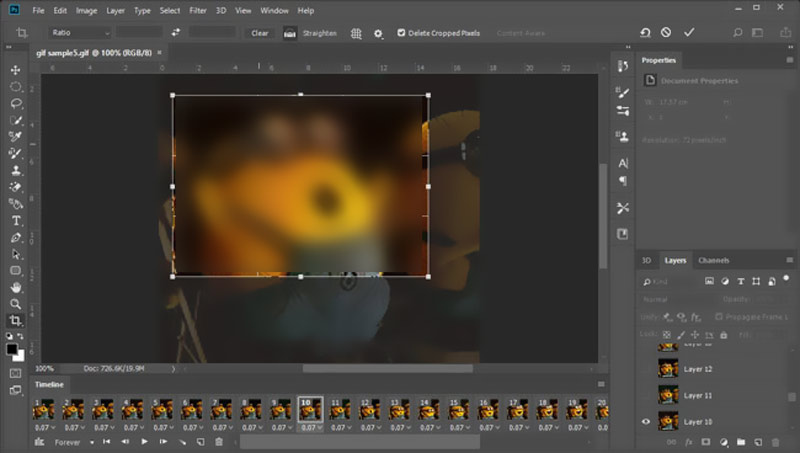The image size is (800, 453).
Task: Delete layer using trash icon
Action: pos(776,442)
